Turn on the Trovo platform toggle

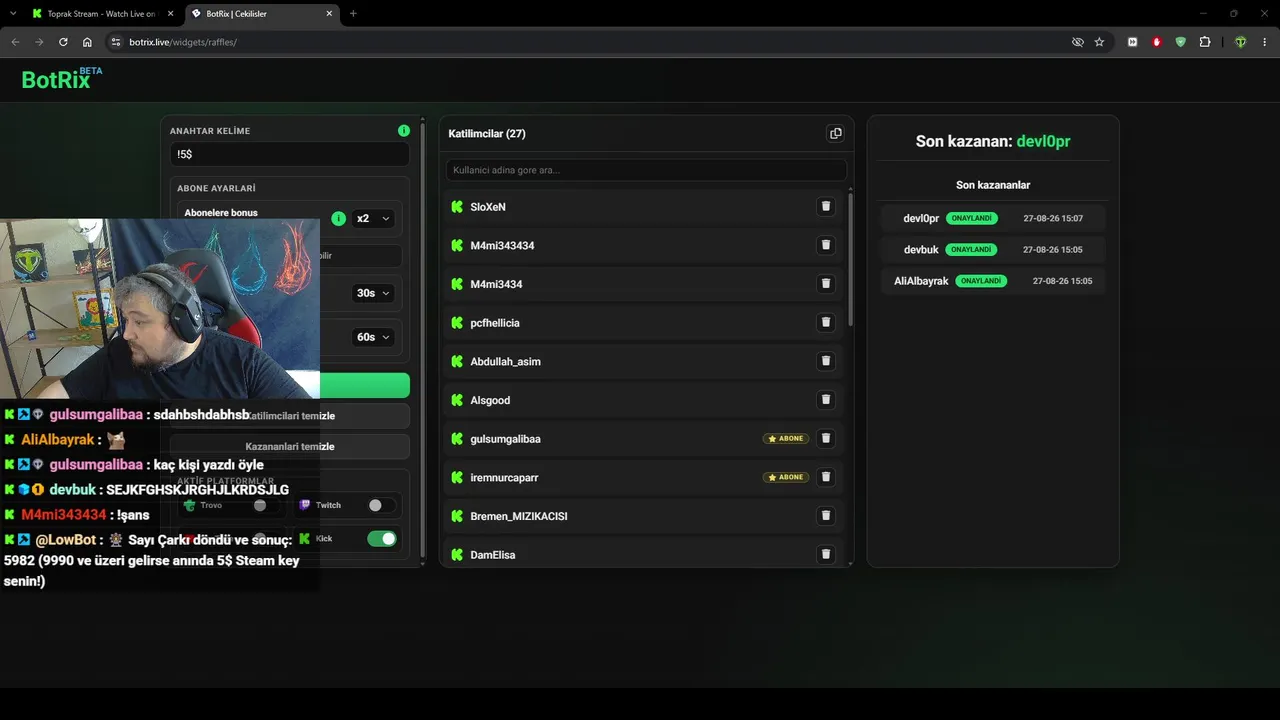coord(265,505)
